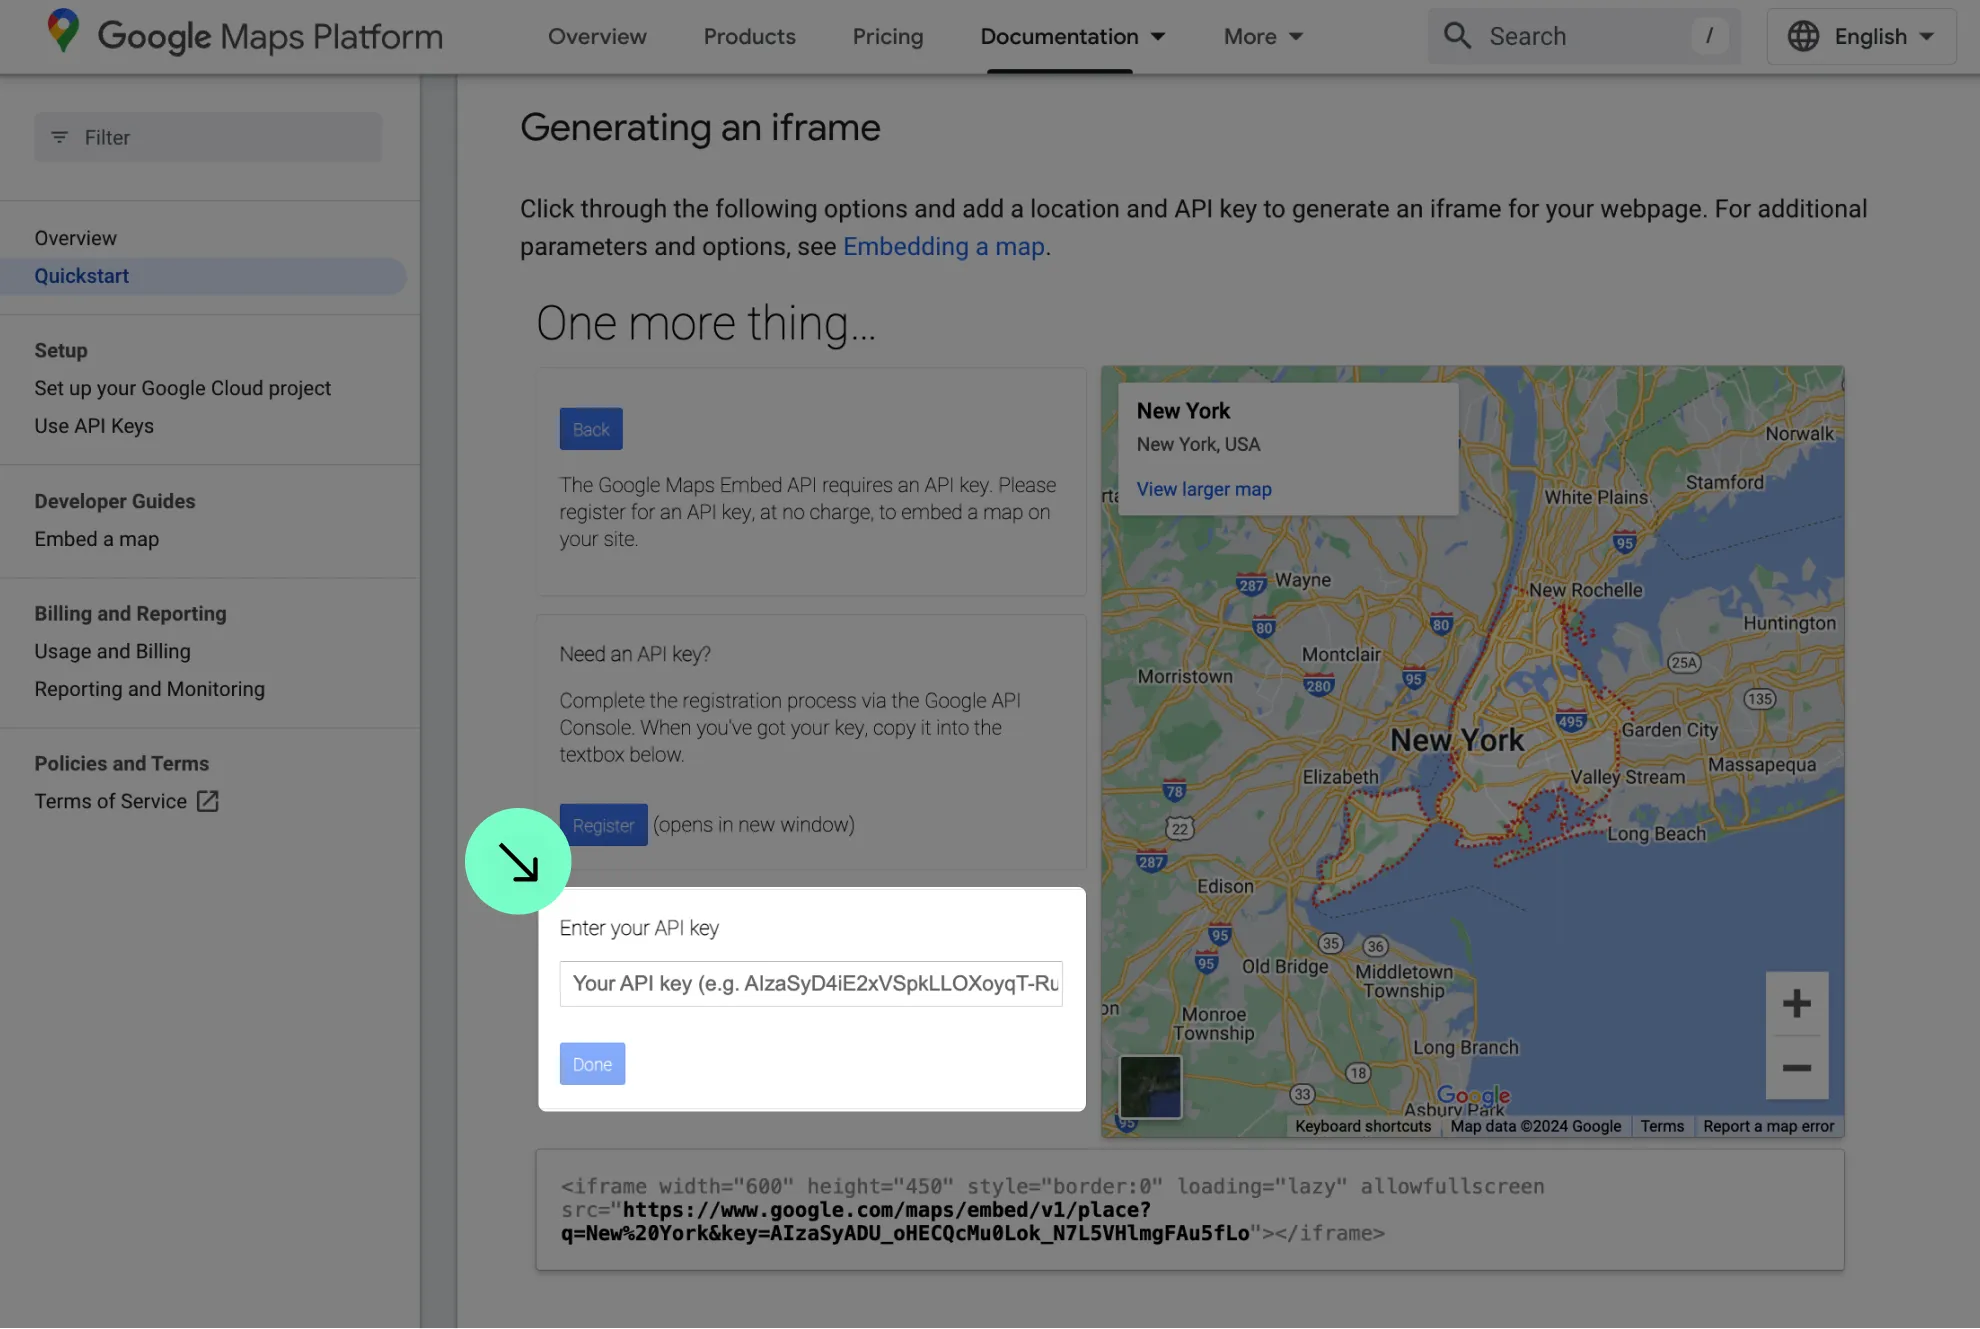This screenshot has height=1329, width=1980.
Task: Click the 'Need an API key?' text
Action: click(635, 654)
